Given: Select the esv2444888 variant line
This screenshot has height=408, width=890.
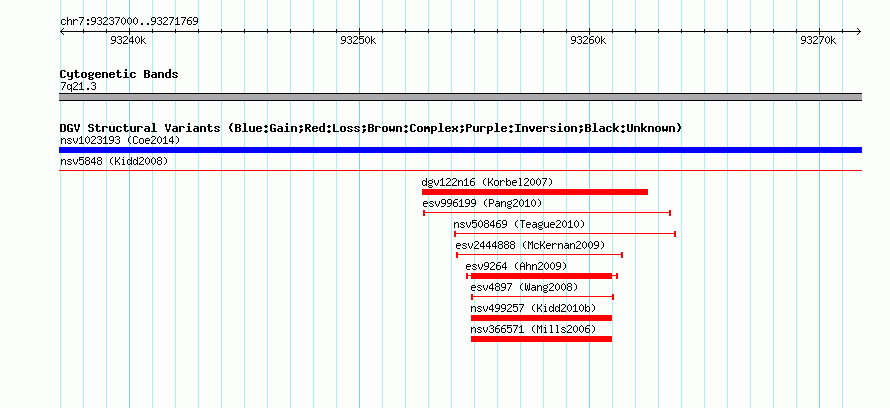Looking at the screenshot, I should (540, 255).
